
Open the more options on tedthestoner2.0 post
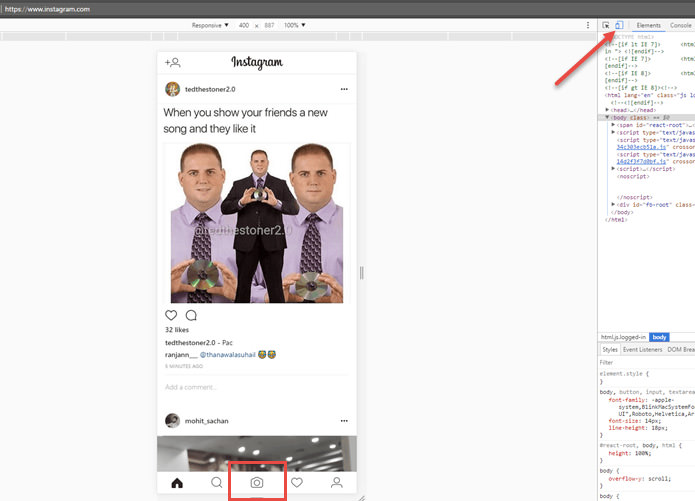[x=344, y=89]
